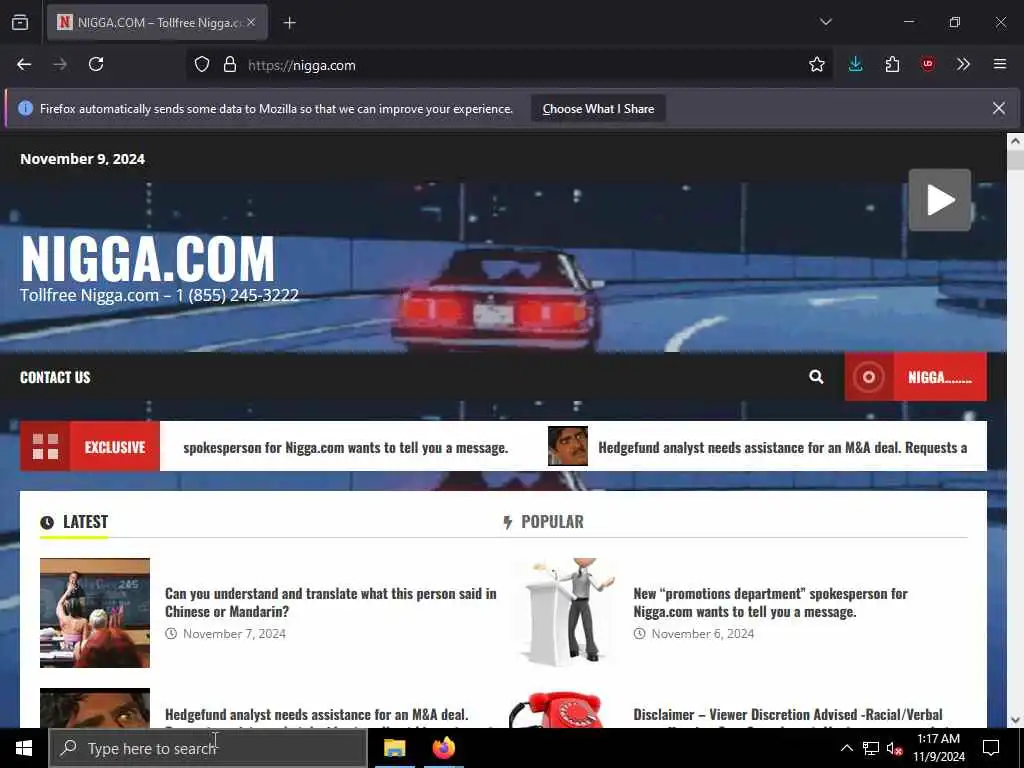
Task: Click the clock icon beside LATEST
Action: coord(47,522)
